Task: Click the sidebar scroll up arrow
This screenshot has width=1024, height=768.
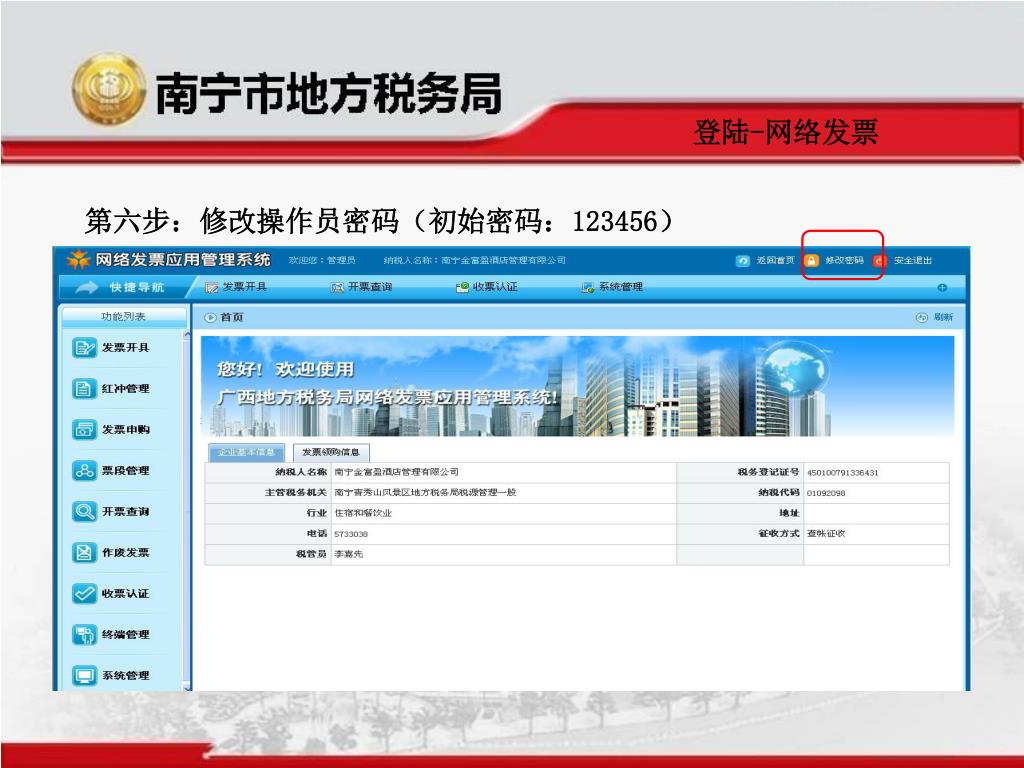Action: pos(187,335)
